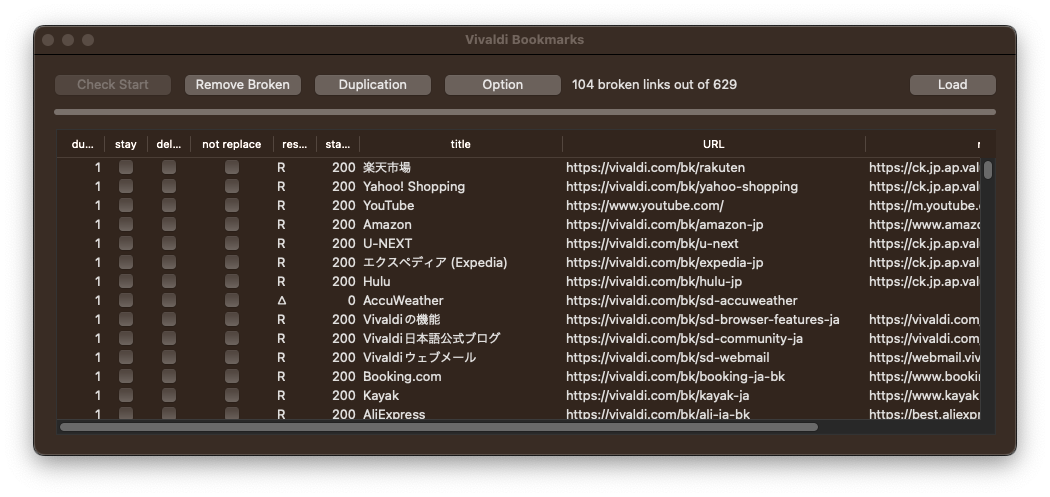
Task: Select the U-NEXT title cell
Action: coord(387,243)
